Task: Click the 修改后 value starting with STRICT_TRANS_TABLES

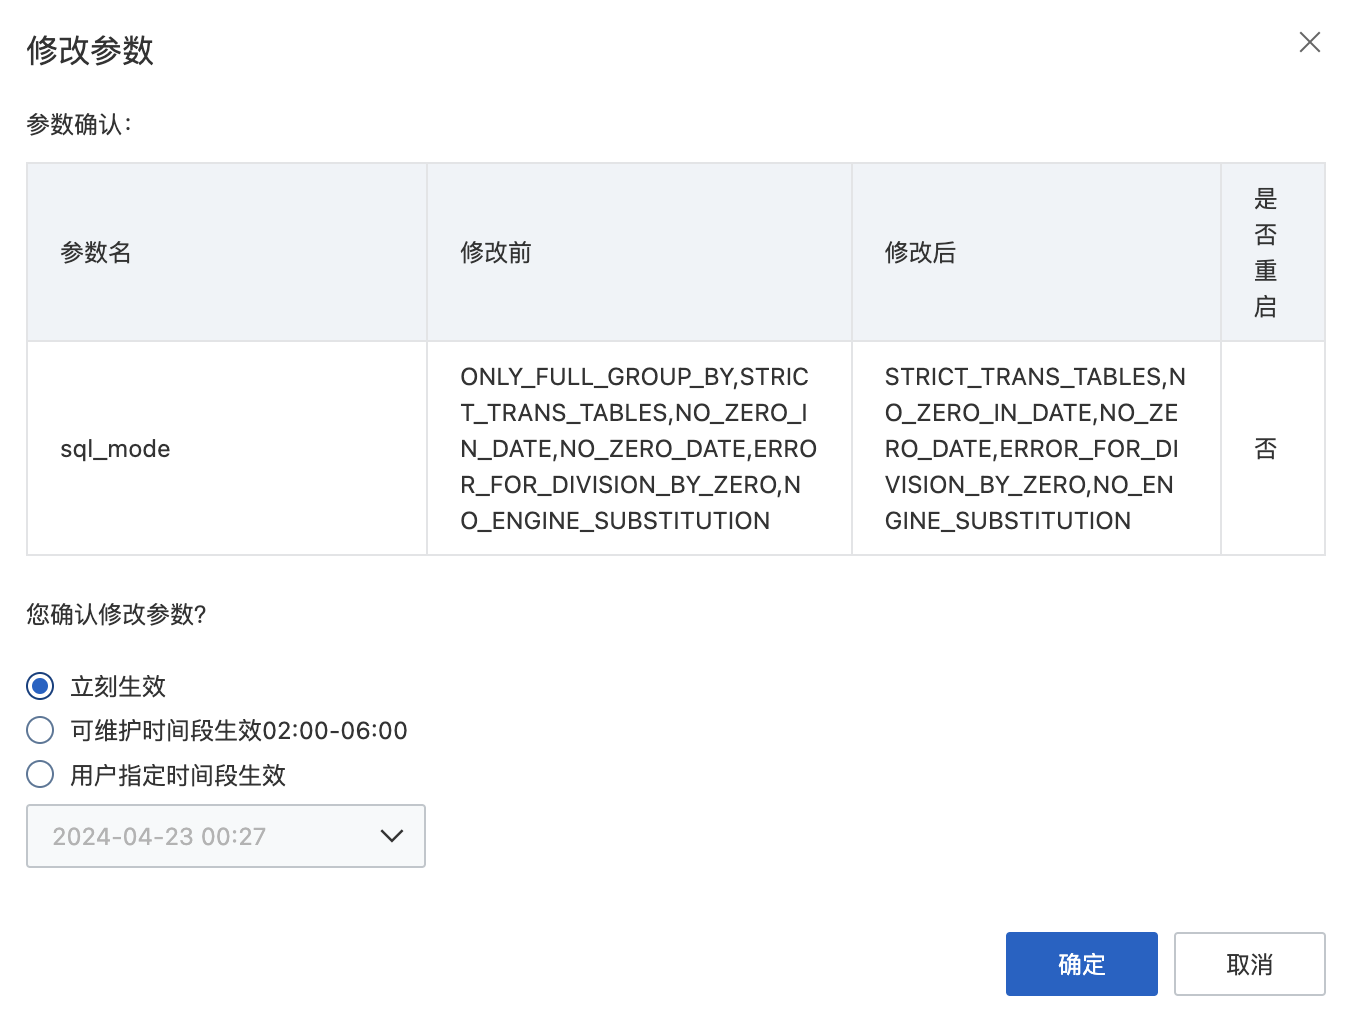Action: click(x=1035, y=449)
